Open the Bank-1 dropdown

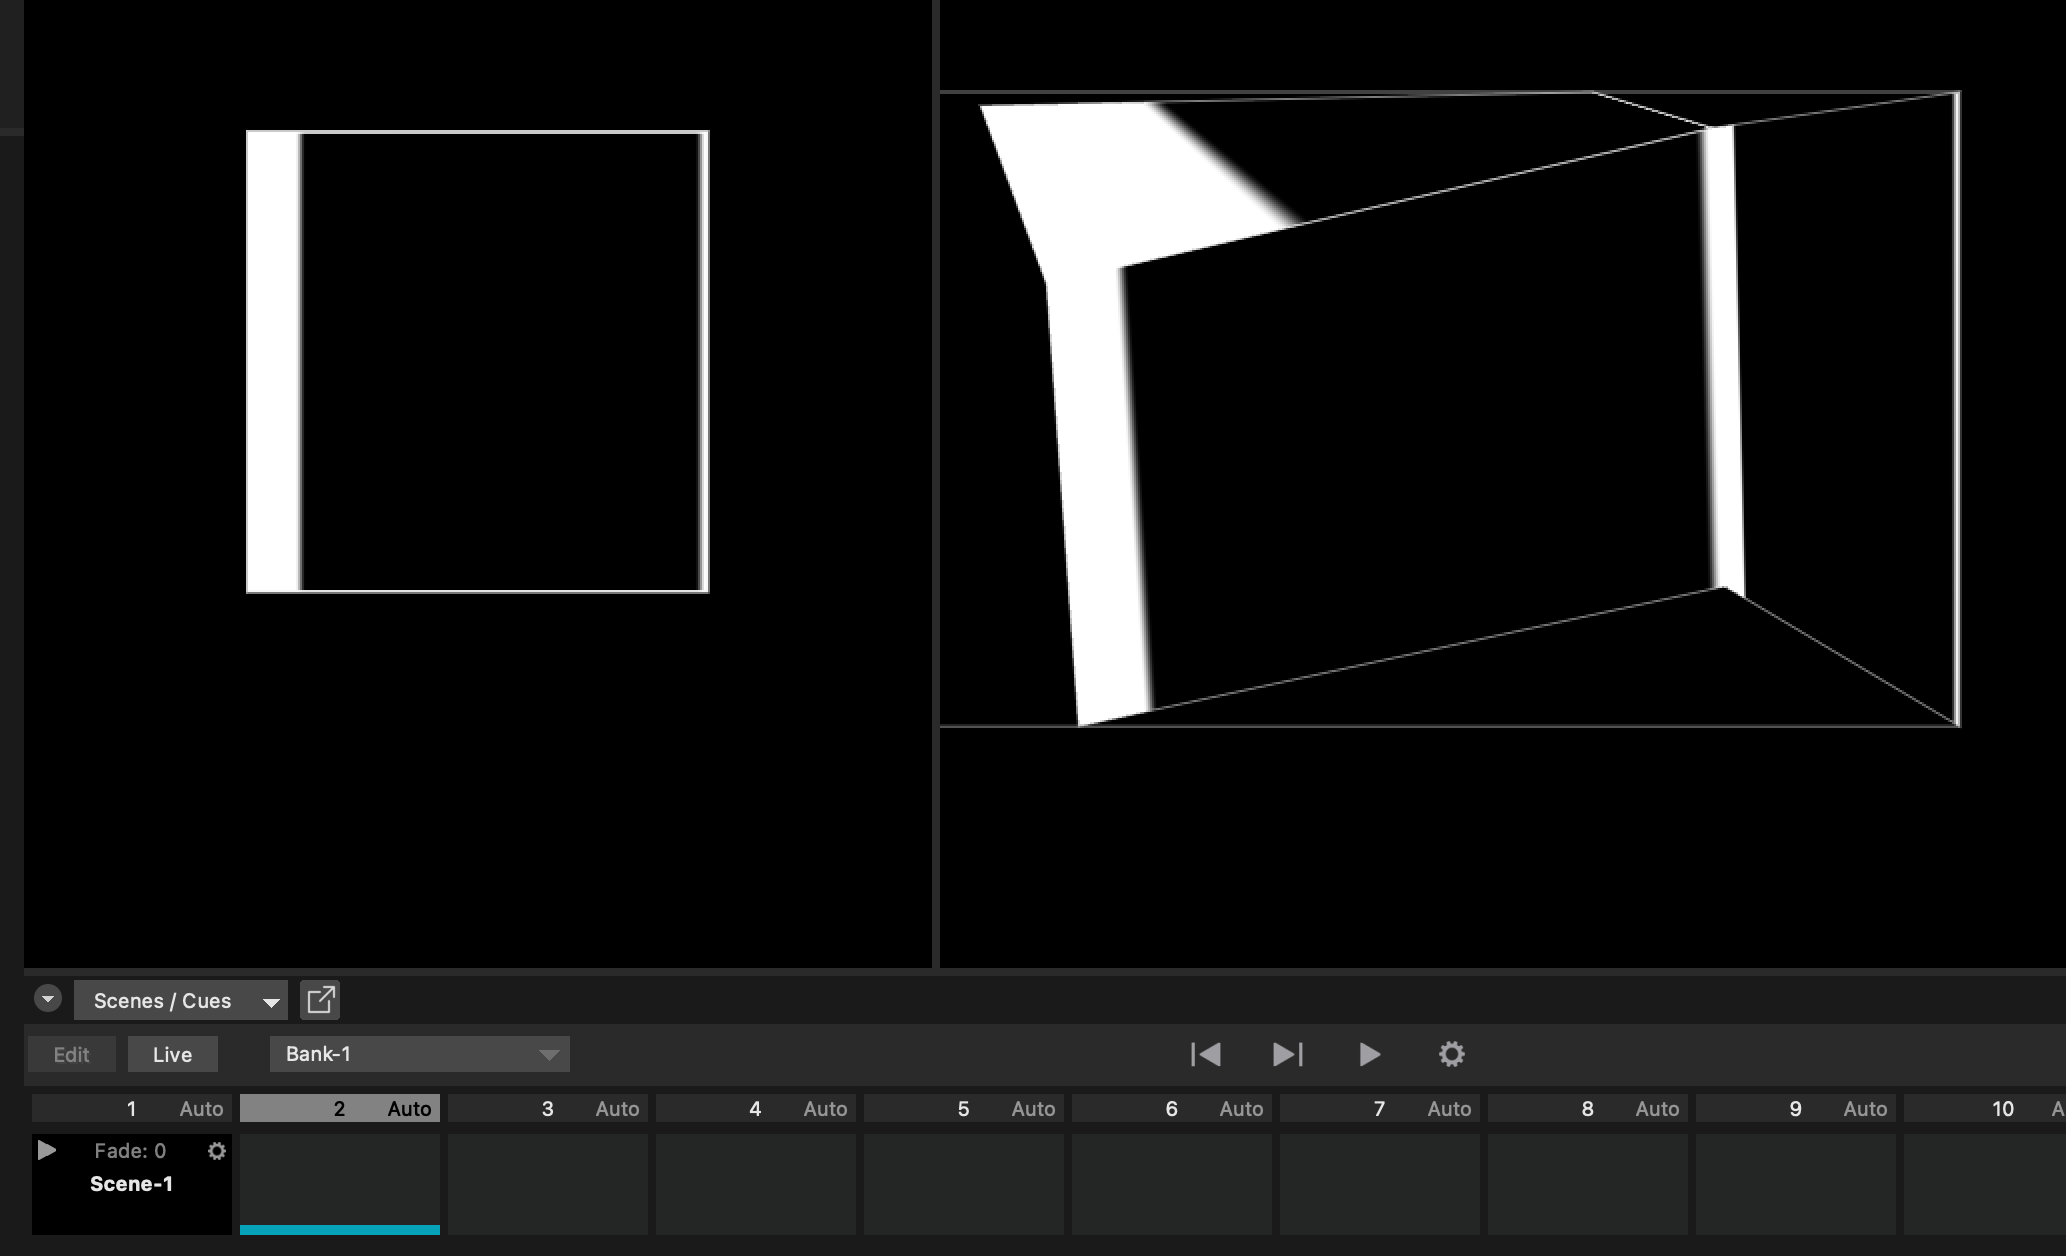(419, 1054)
